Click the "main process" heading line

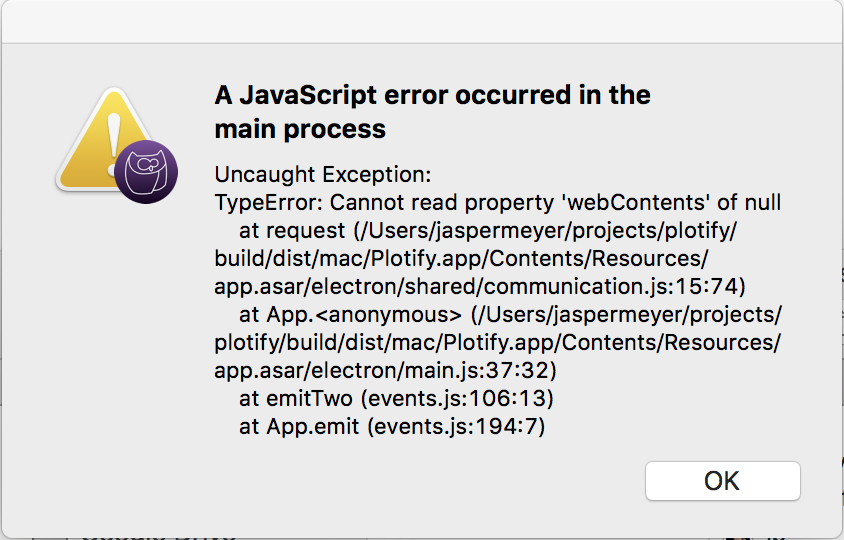click(300, 129)
